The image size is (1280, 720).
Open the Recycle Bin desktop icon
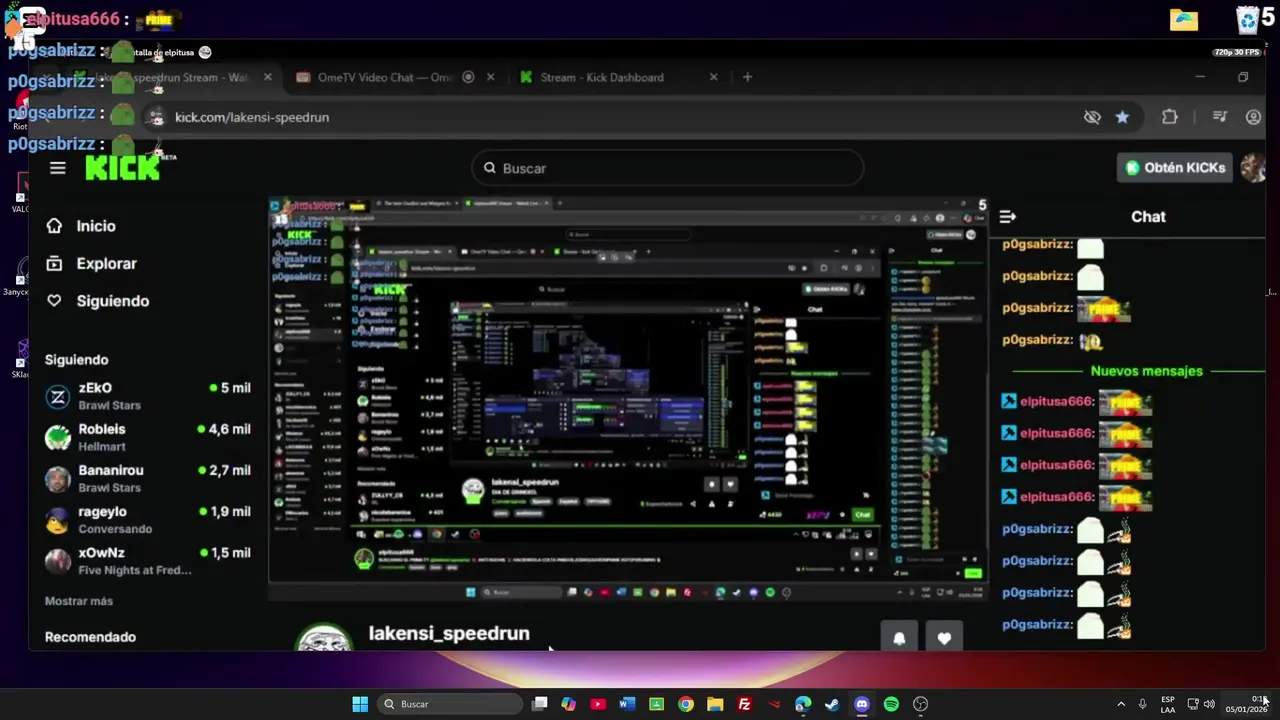coord(1247,19)
